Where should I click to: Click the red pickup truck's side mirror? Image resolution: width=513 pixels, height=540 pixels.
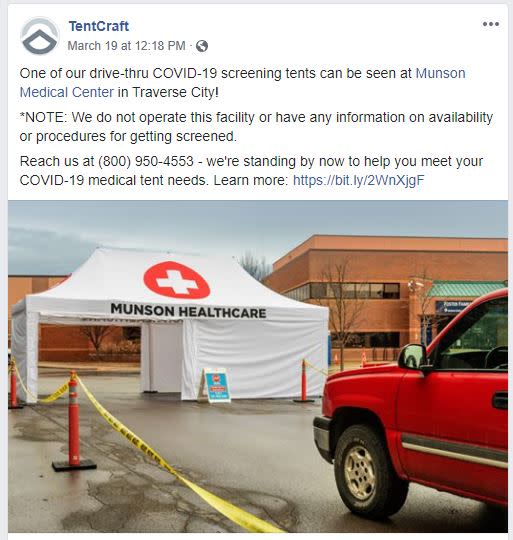(412, 357)
